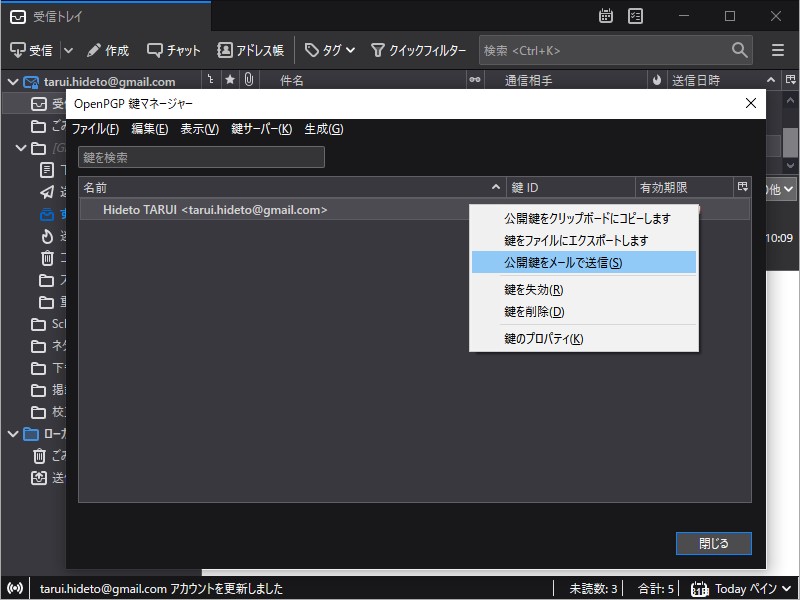
Task: Open the calendar tab icon
Action: click(606, 16)
